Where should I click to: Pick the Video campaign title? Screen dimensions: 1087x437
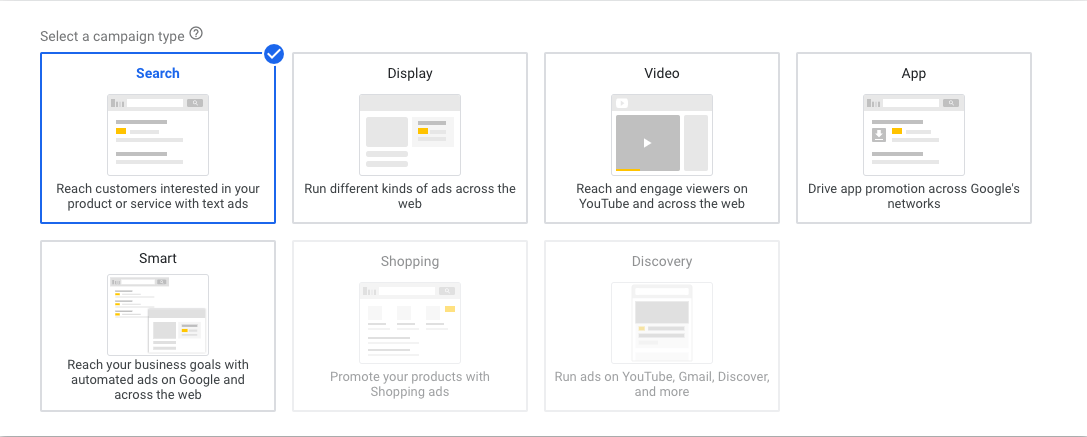tap(661, 74)
